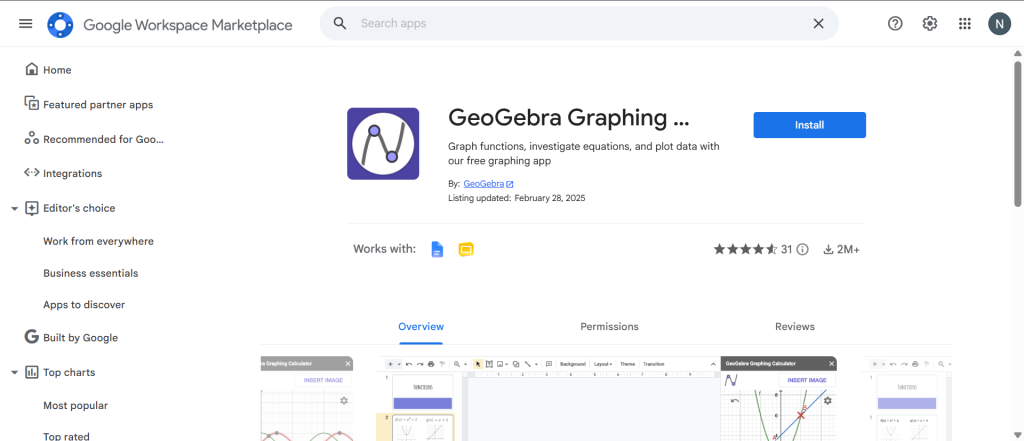The height and width of the screenshot is (441, 1024).
Task: Install the GeoGebra Graphing app
Action: [810, 125]
